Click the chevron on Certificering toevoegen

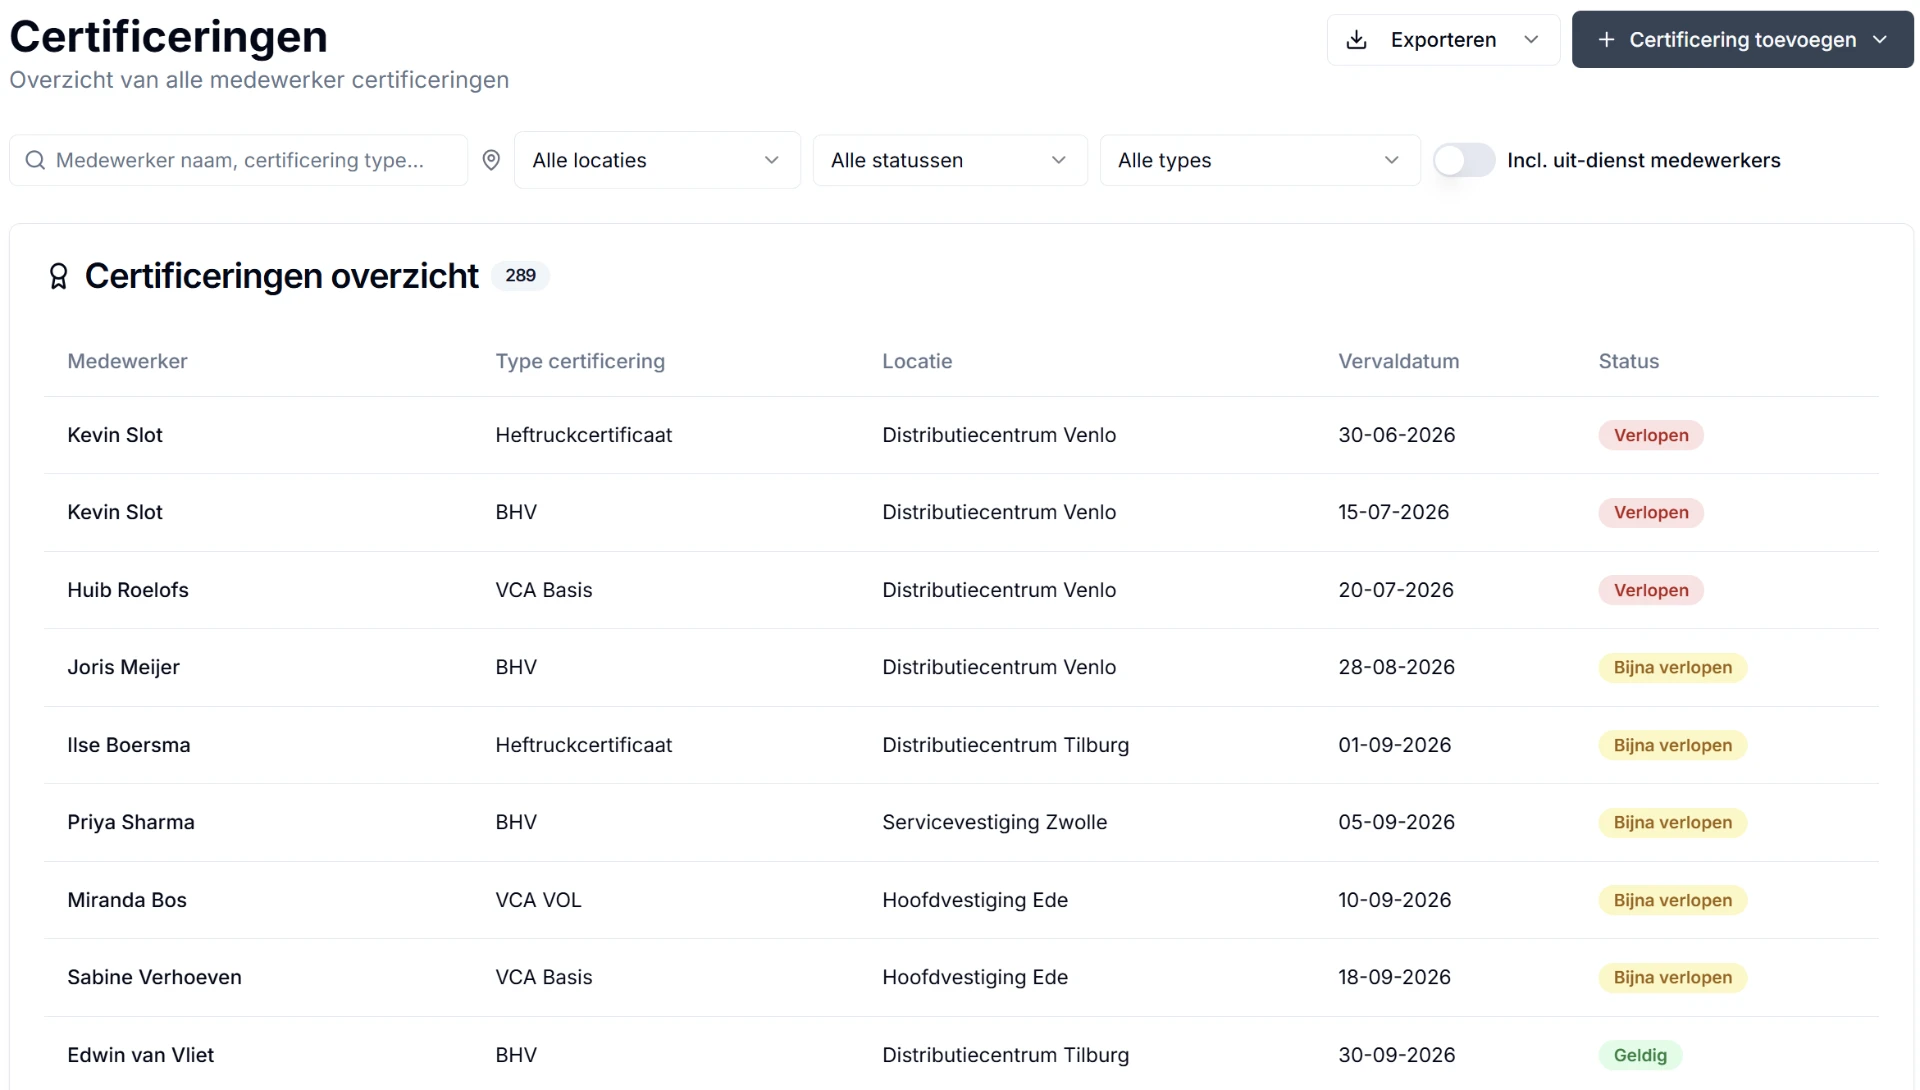point(1880,40)
